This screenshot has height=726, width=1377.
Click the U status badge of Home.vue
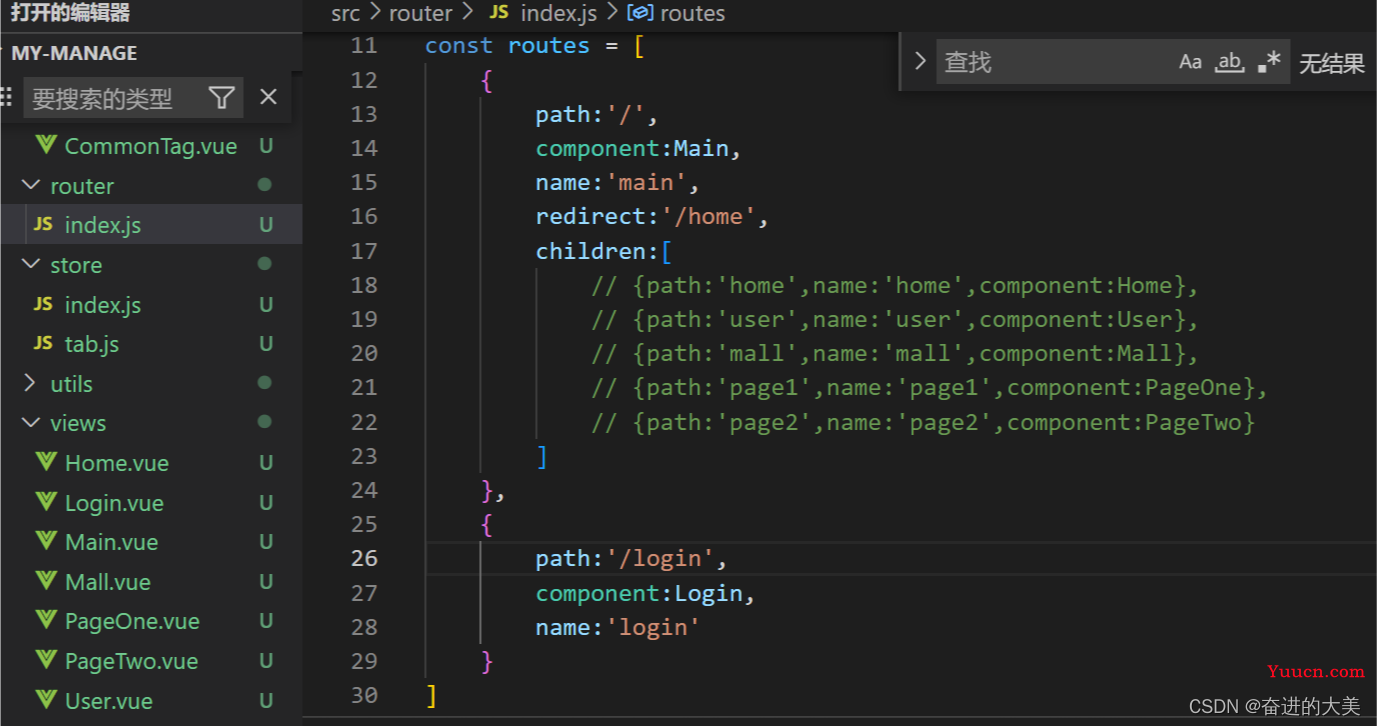pos(266,463)
